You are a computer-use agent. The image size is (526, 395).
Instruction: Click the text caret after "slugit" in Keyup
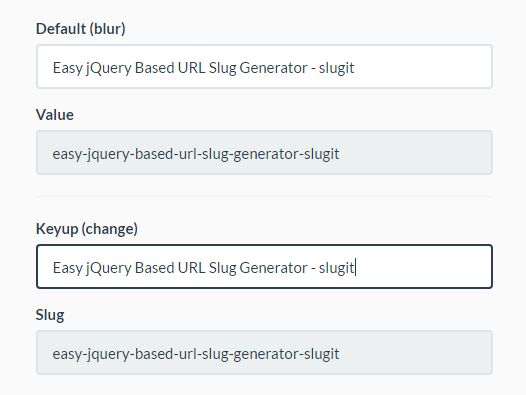click(x=356, y=267)
